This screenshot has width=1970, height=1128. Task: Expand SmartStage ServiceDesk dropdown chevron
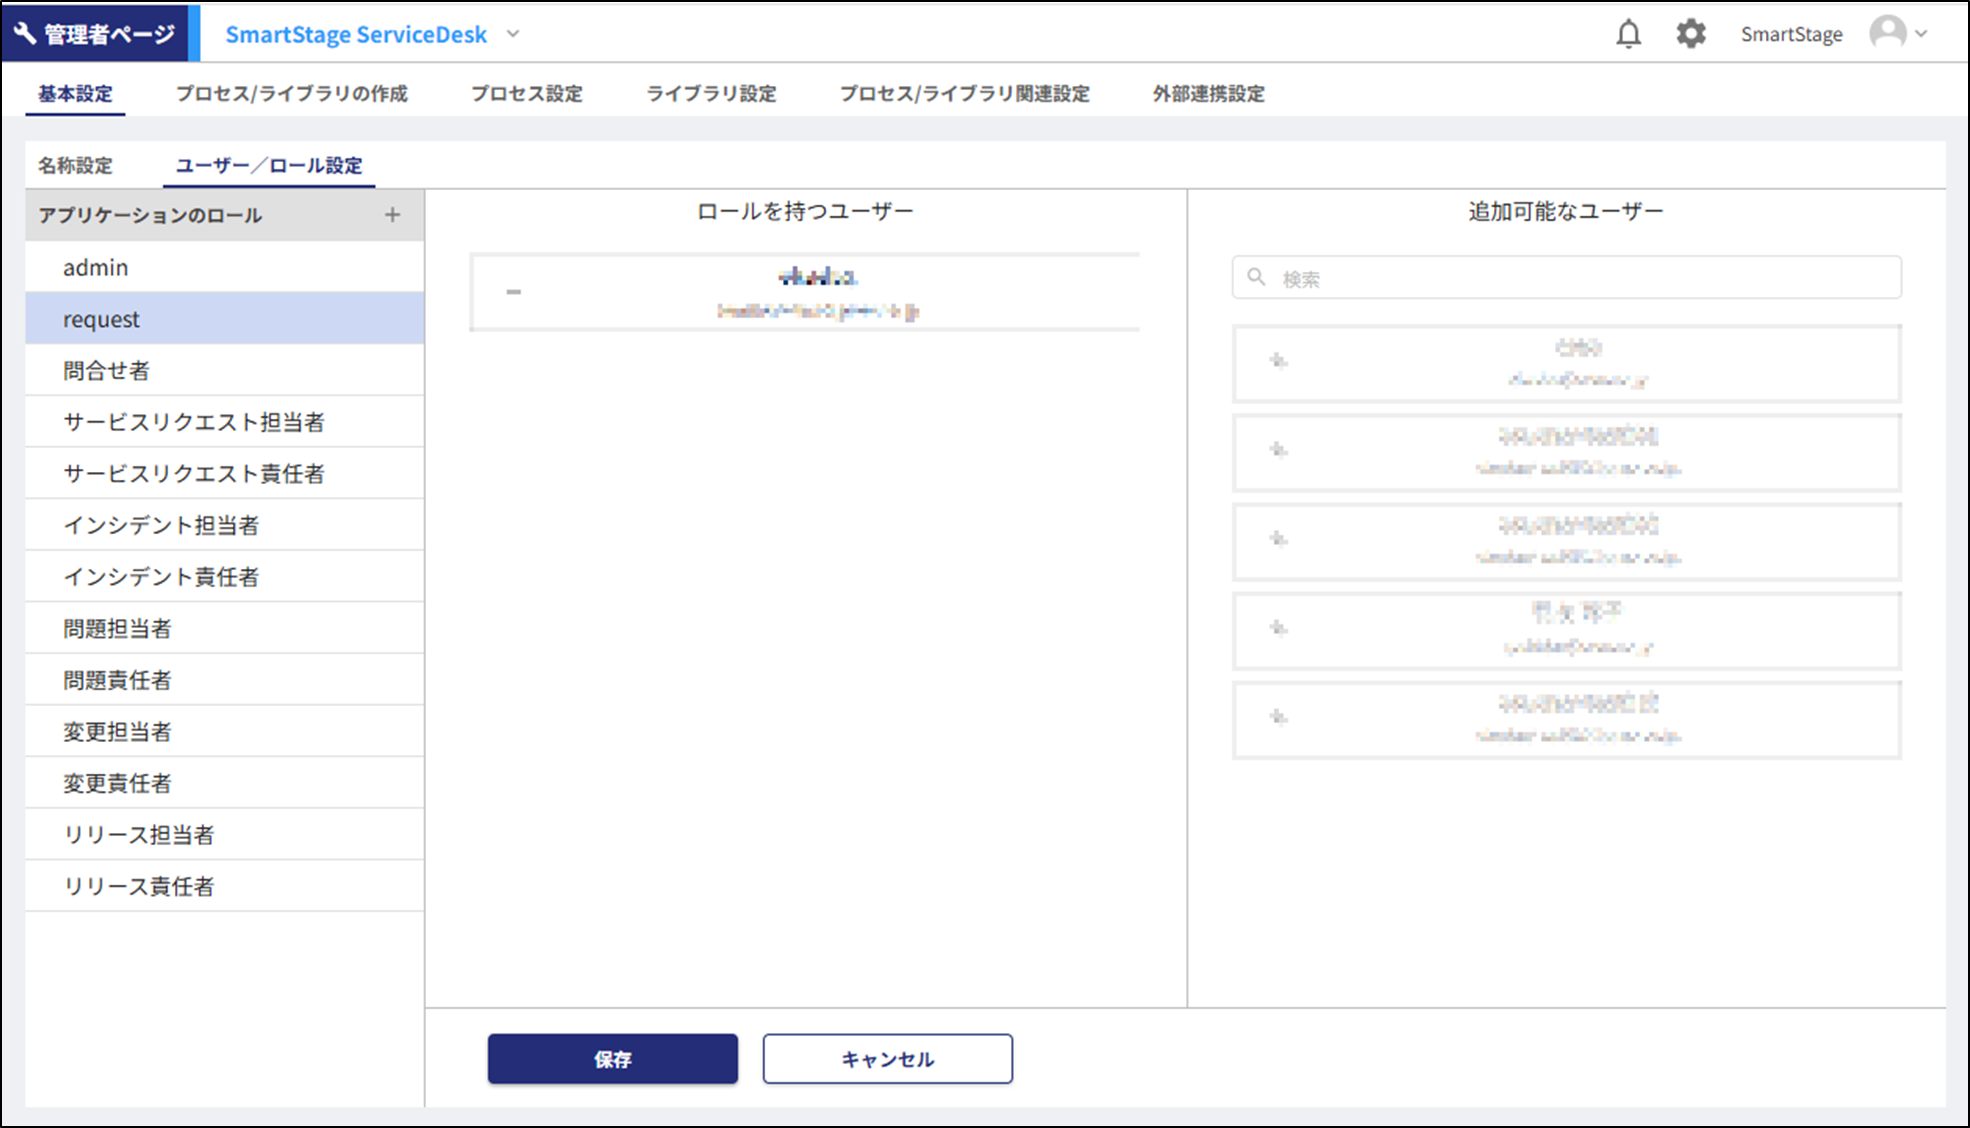coord(513,34)
